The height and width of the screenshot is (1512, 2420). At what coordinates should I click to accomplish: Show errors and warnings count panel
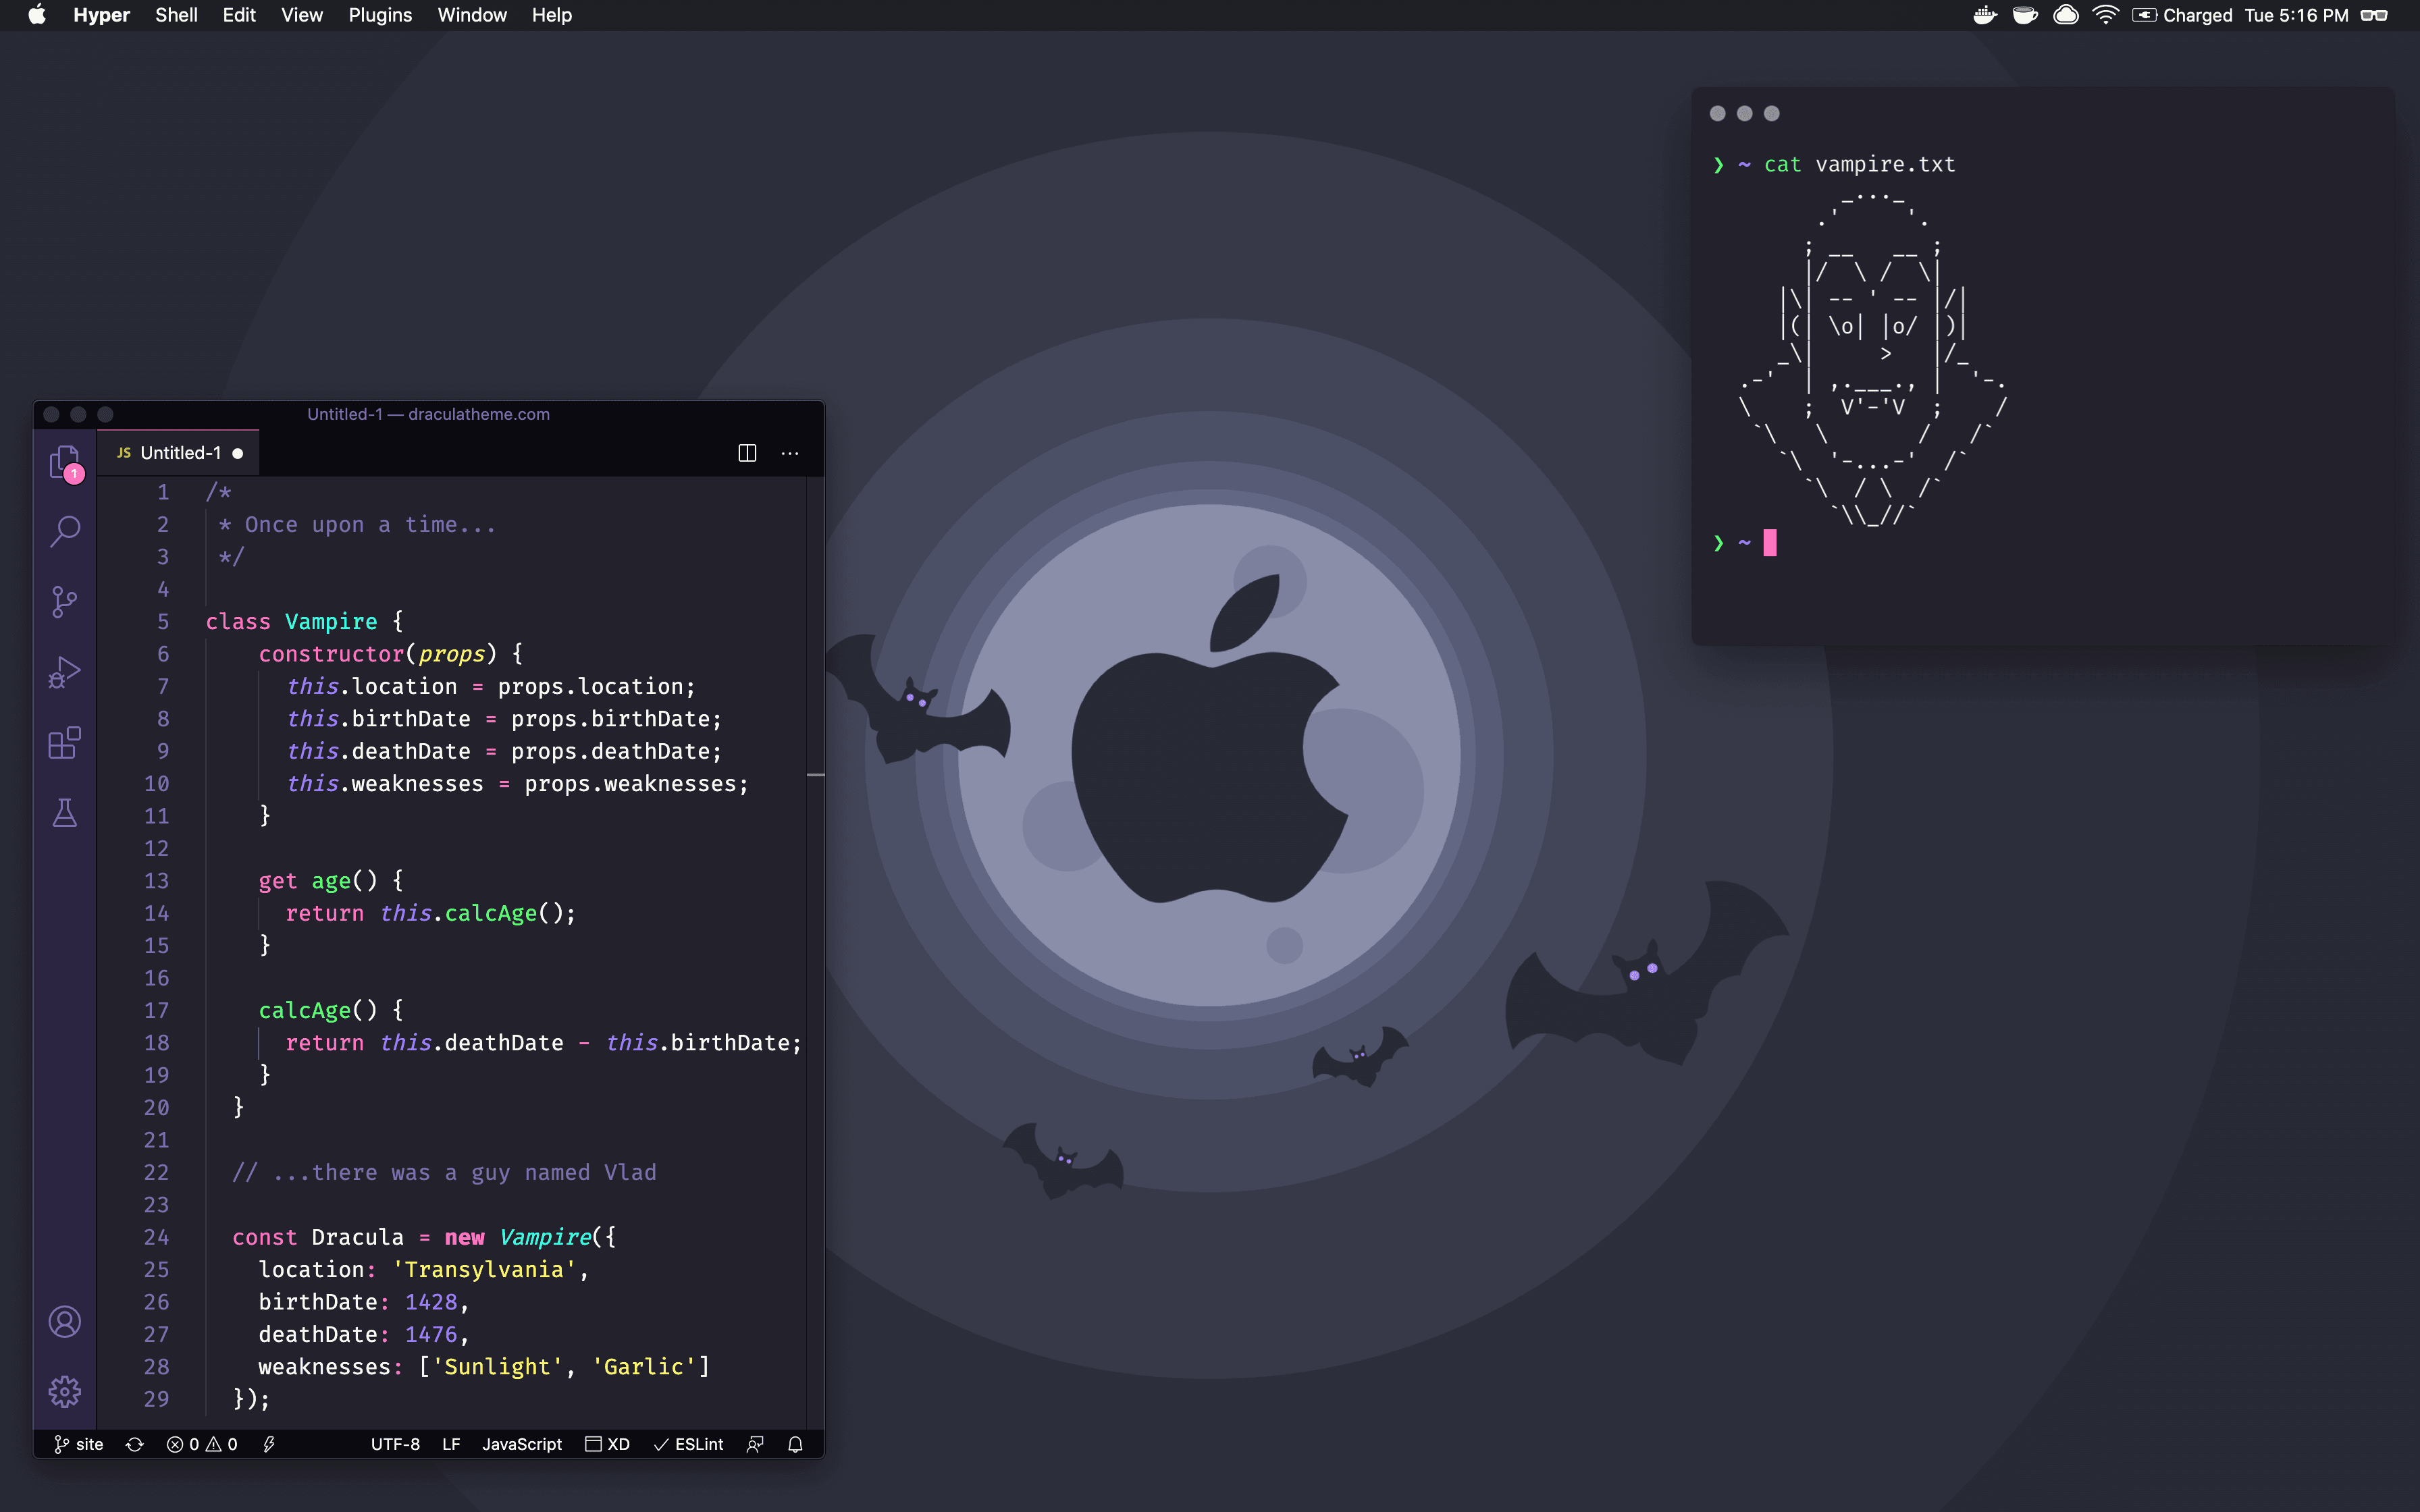click(202, 1444)
